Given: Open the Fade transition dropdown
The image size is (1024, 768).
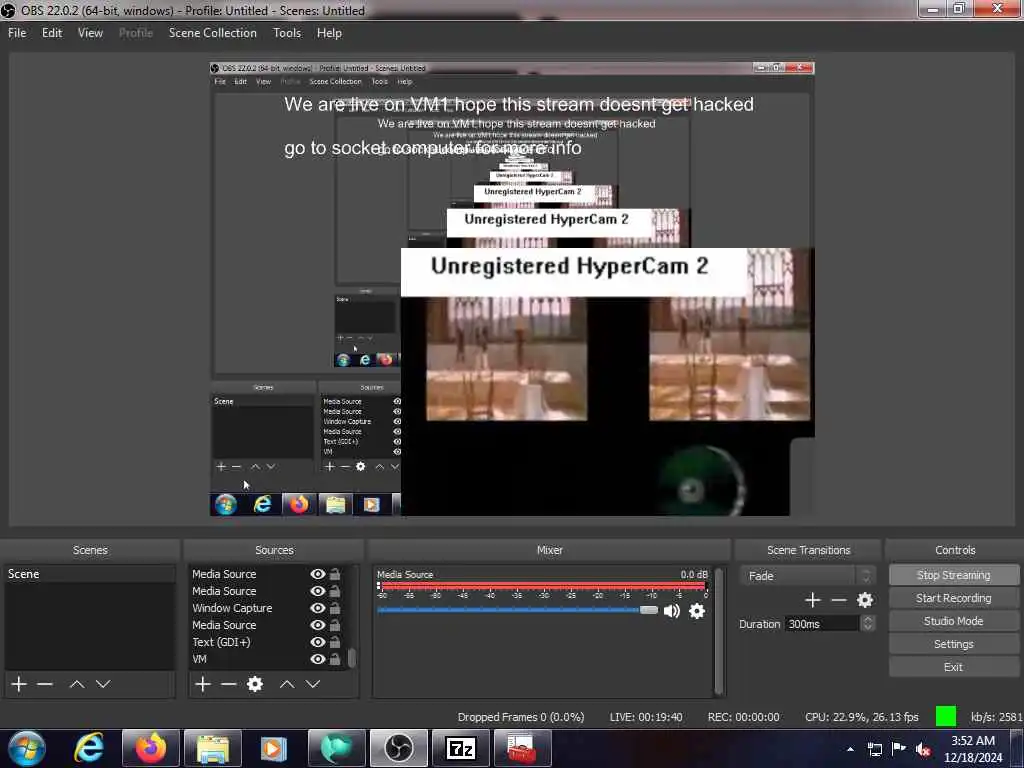Looking at the screenshot, I should (x=808, y=575).
